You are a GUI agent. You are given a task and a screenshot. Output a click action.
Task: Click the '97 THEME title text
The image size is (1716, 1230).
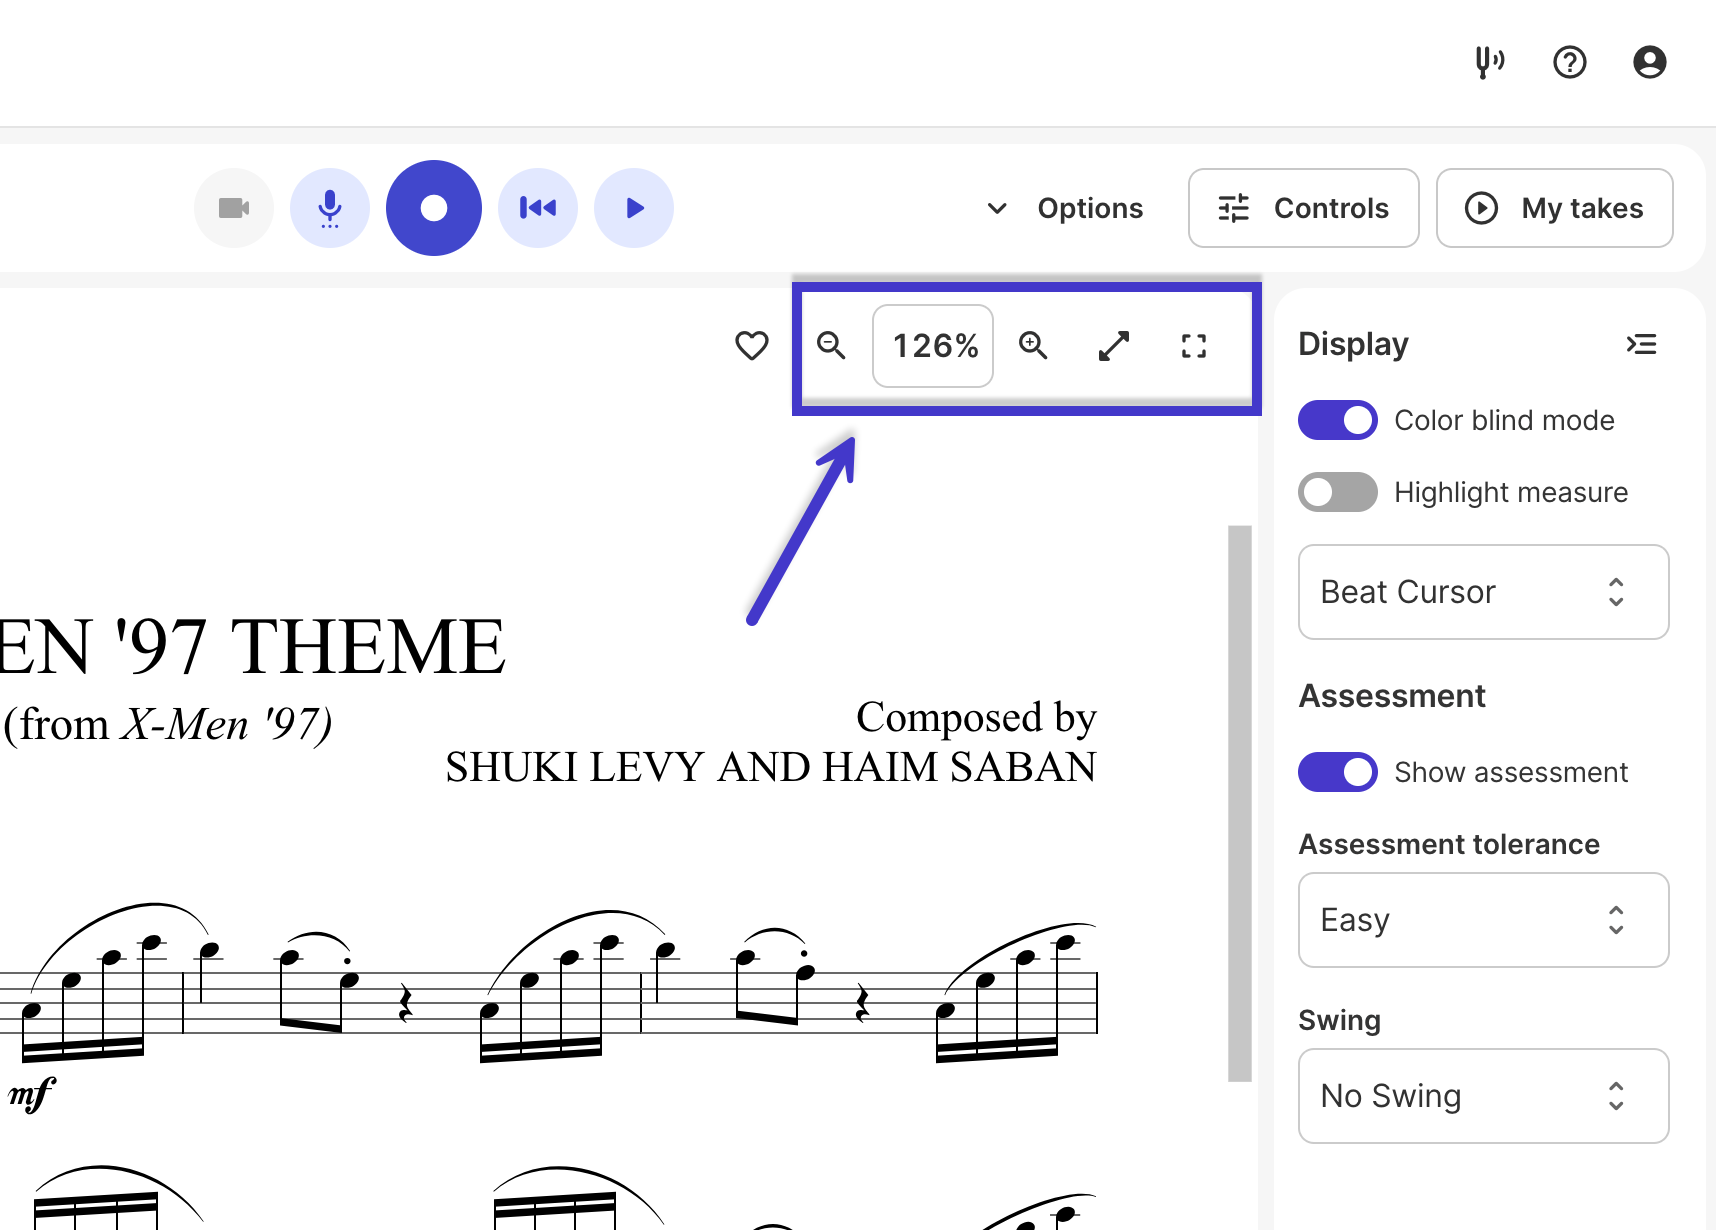click(x=310, y=646)
